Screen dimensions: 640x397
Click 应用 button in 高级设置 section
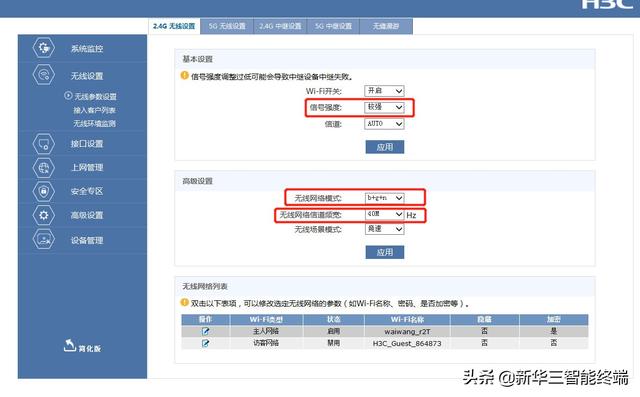click(384, 252)
